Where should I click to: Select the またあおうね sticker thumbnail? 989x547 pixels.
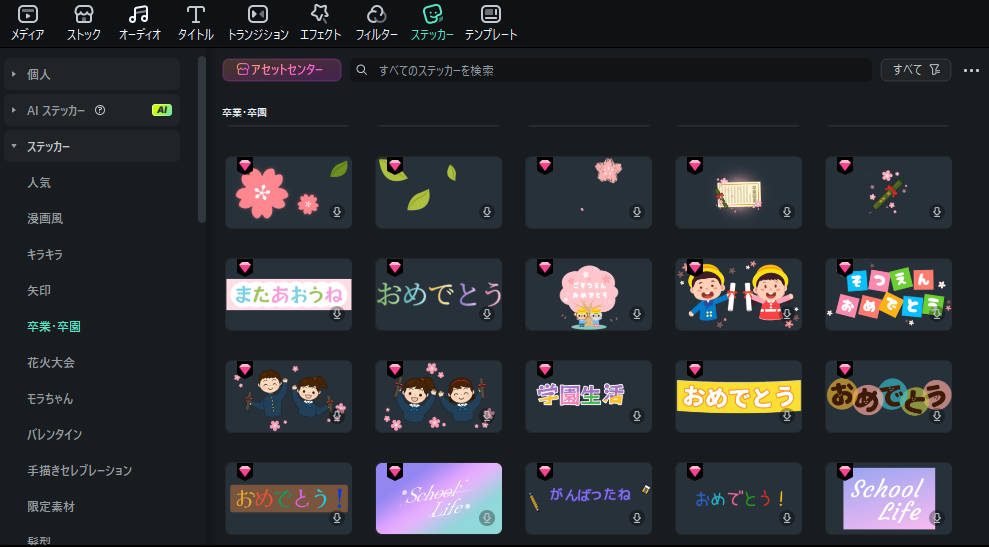coord(289,294)
